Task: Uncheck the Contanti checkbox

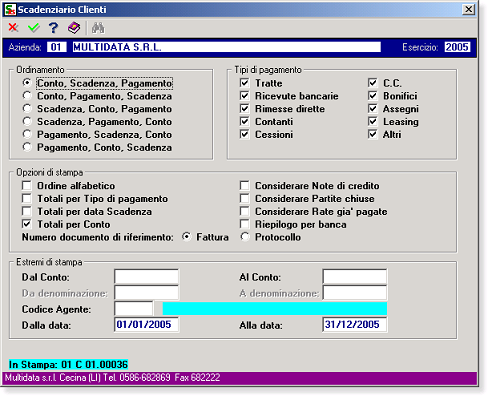Action: (x=245, y=121)
